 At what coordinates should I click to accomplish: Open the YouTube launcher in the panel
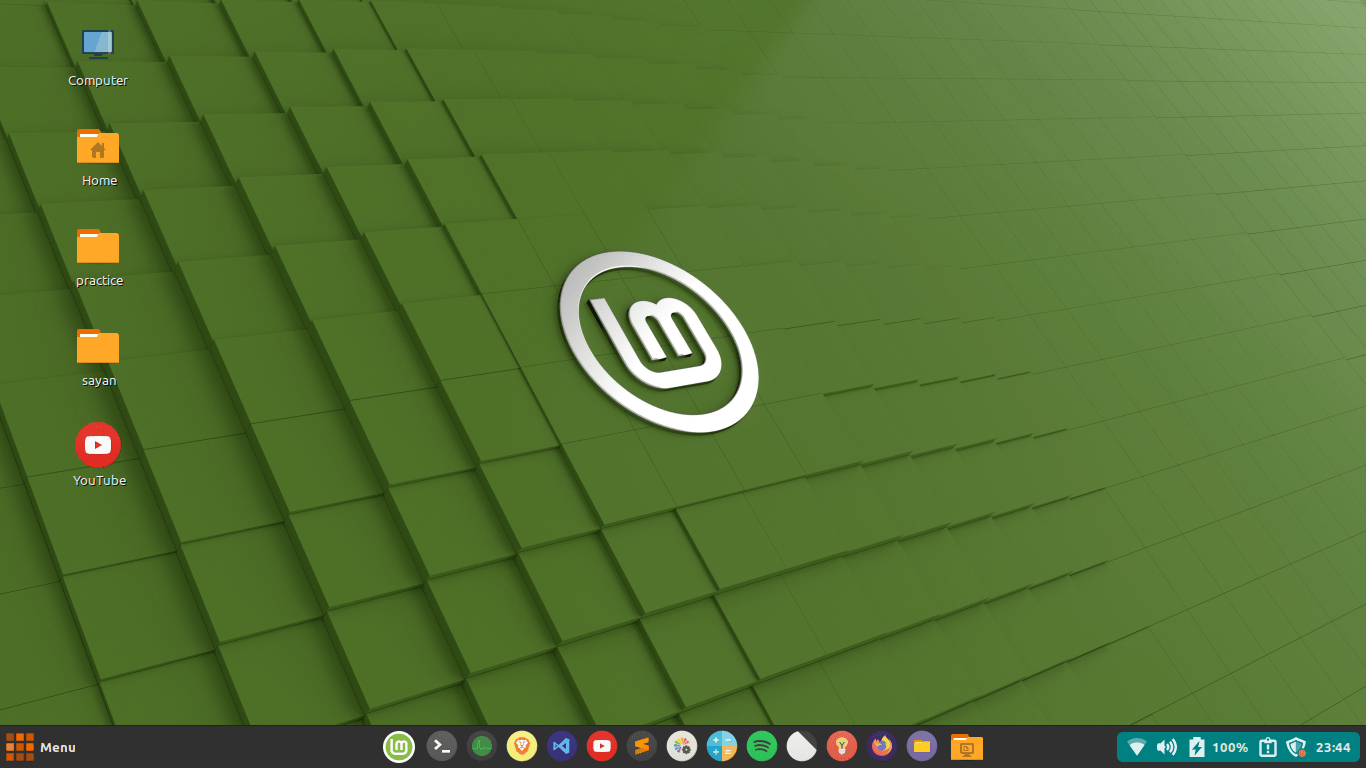tap(602, 746)
